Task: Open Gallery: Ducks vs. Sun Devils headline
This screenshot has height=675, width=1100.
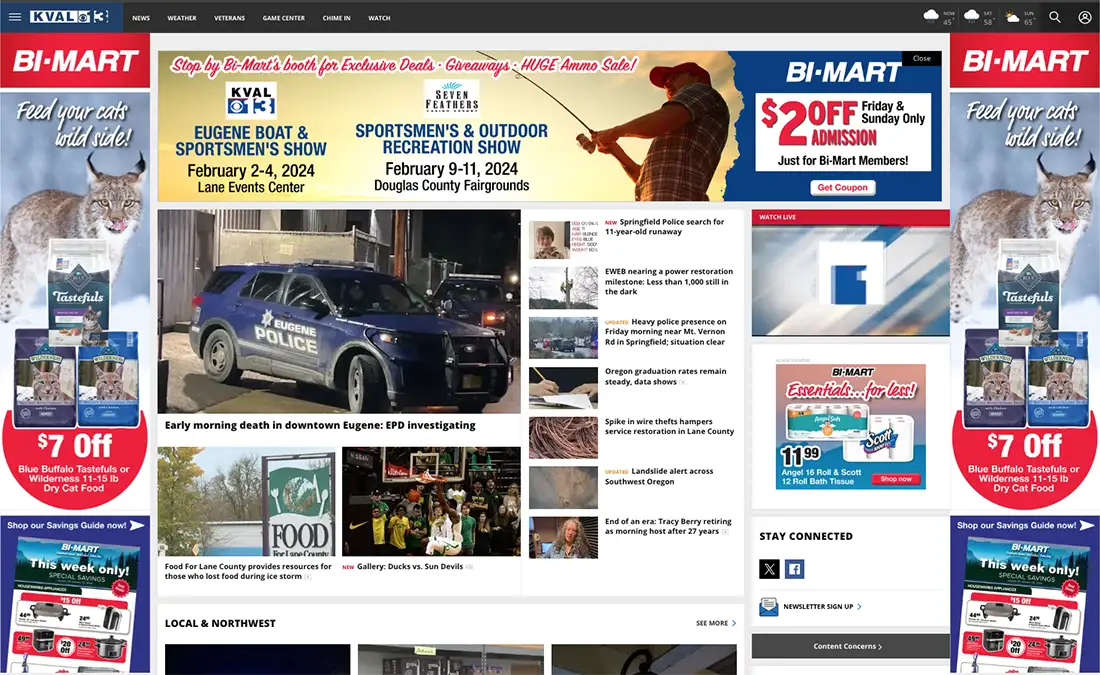Action: (410, 566)
